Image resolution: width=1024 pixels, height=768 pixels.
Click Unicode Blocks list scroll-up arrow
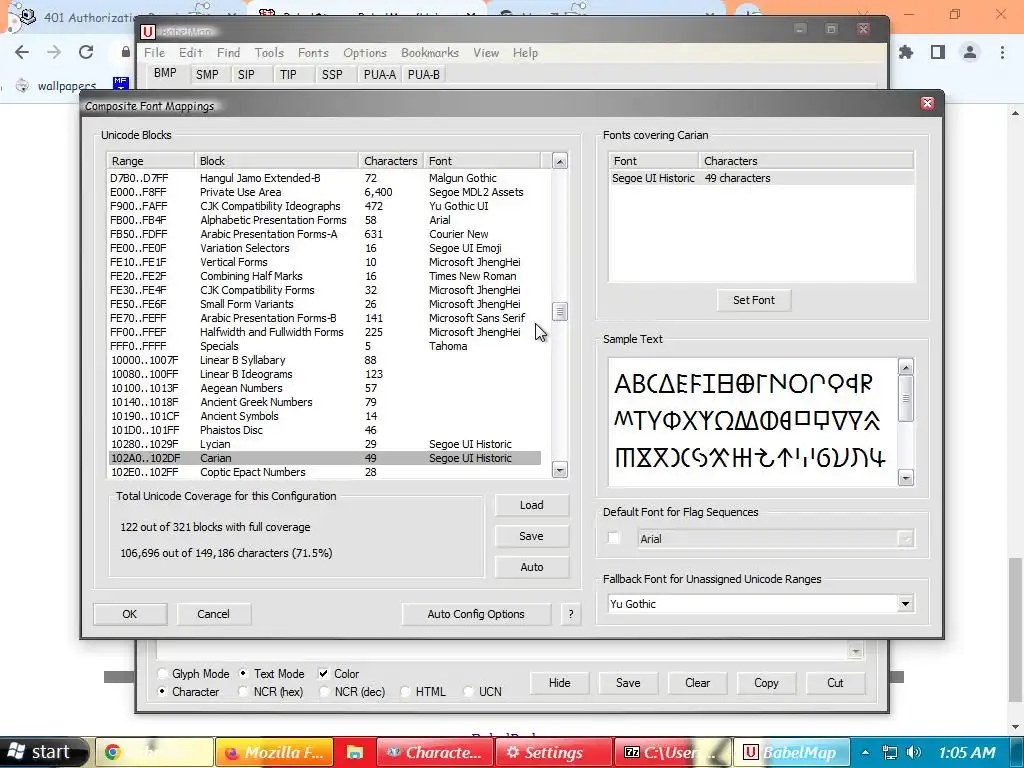tap(560, 161)
